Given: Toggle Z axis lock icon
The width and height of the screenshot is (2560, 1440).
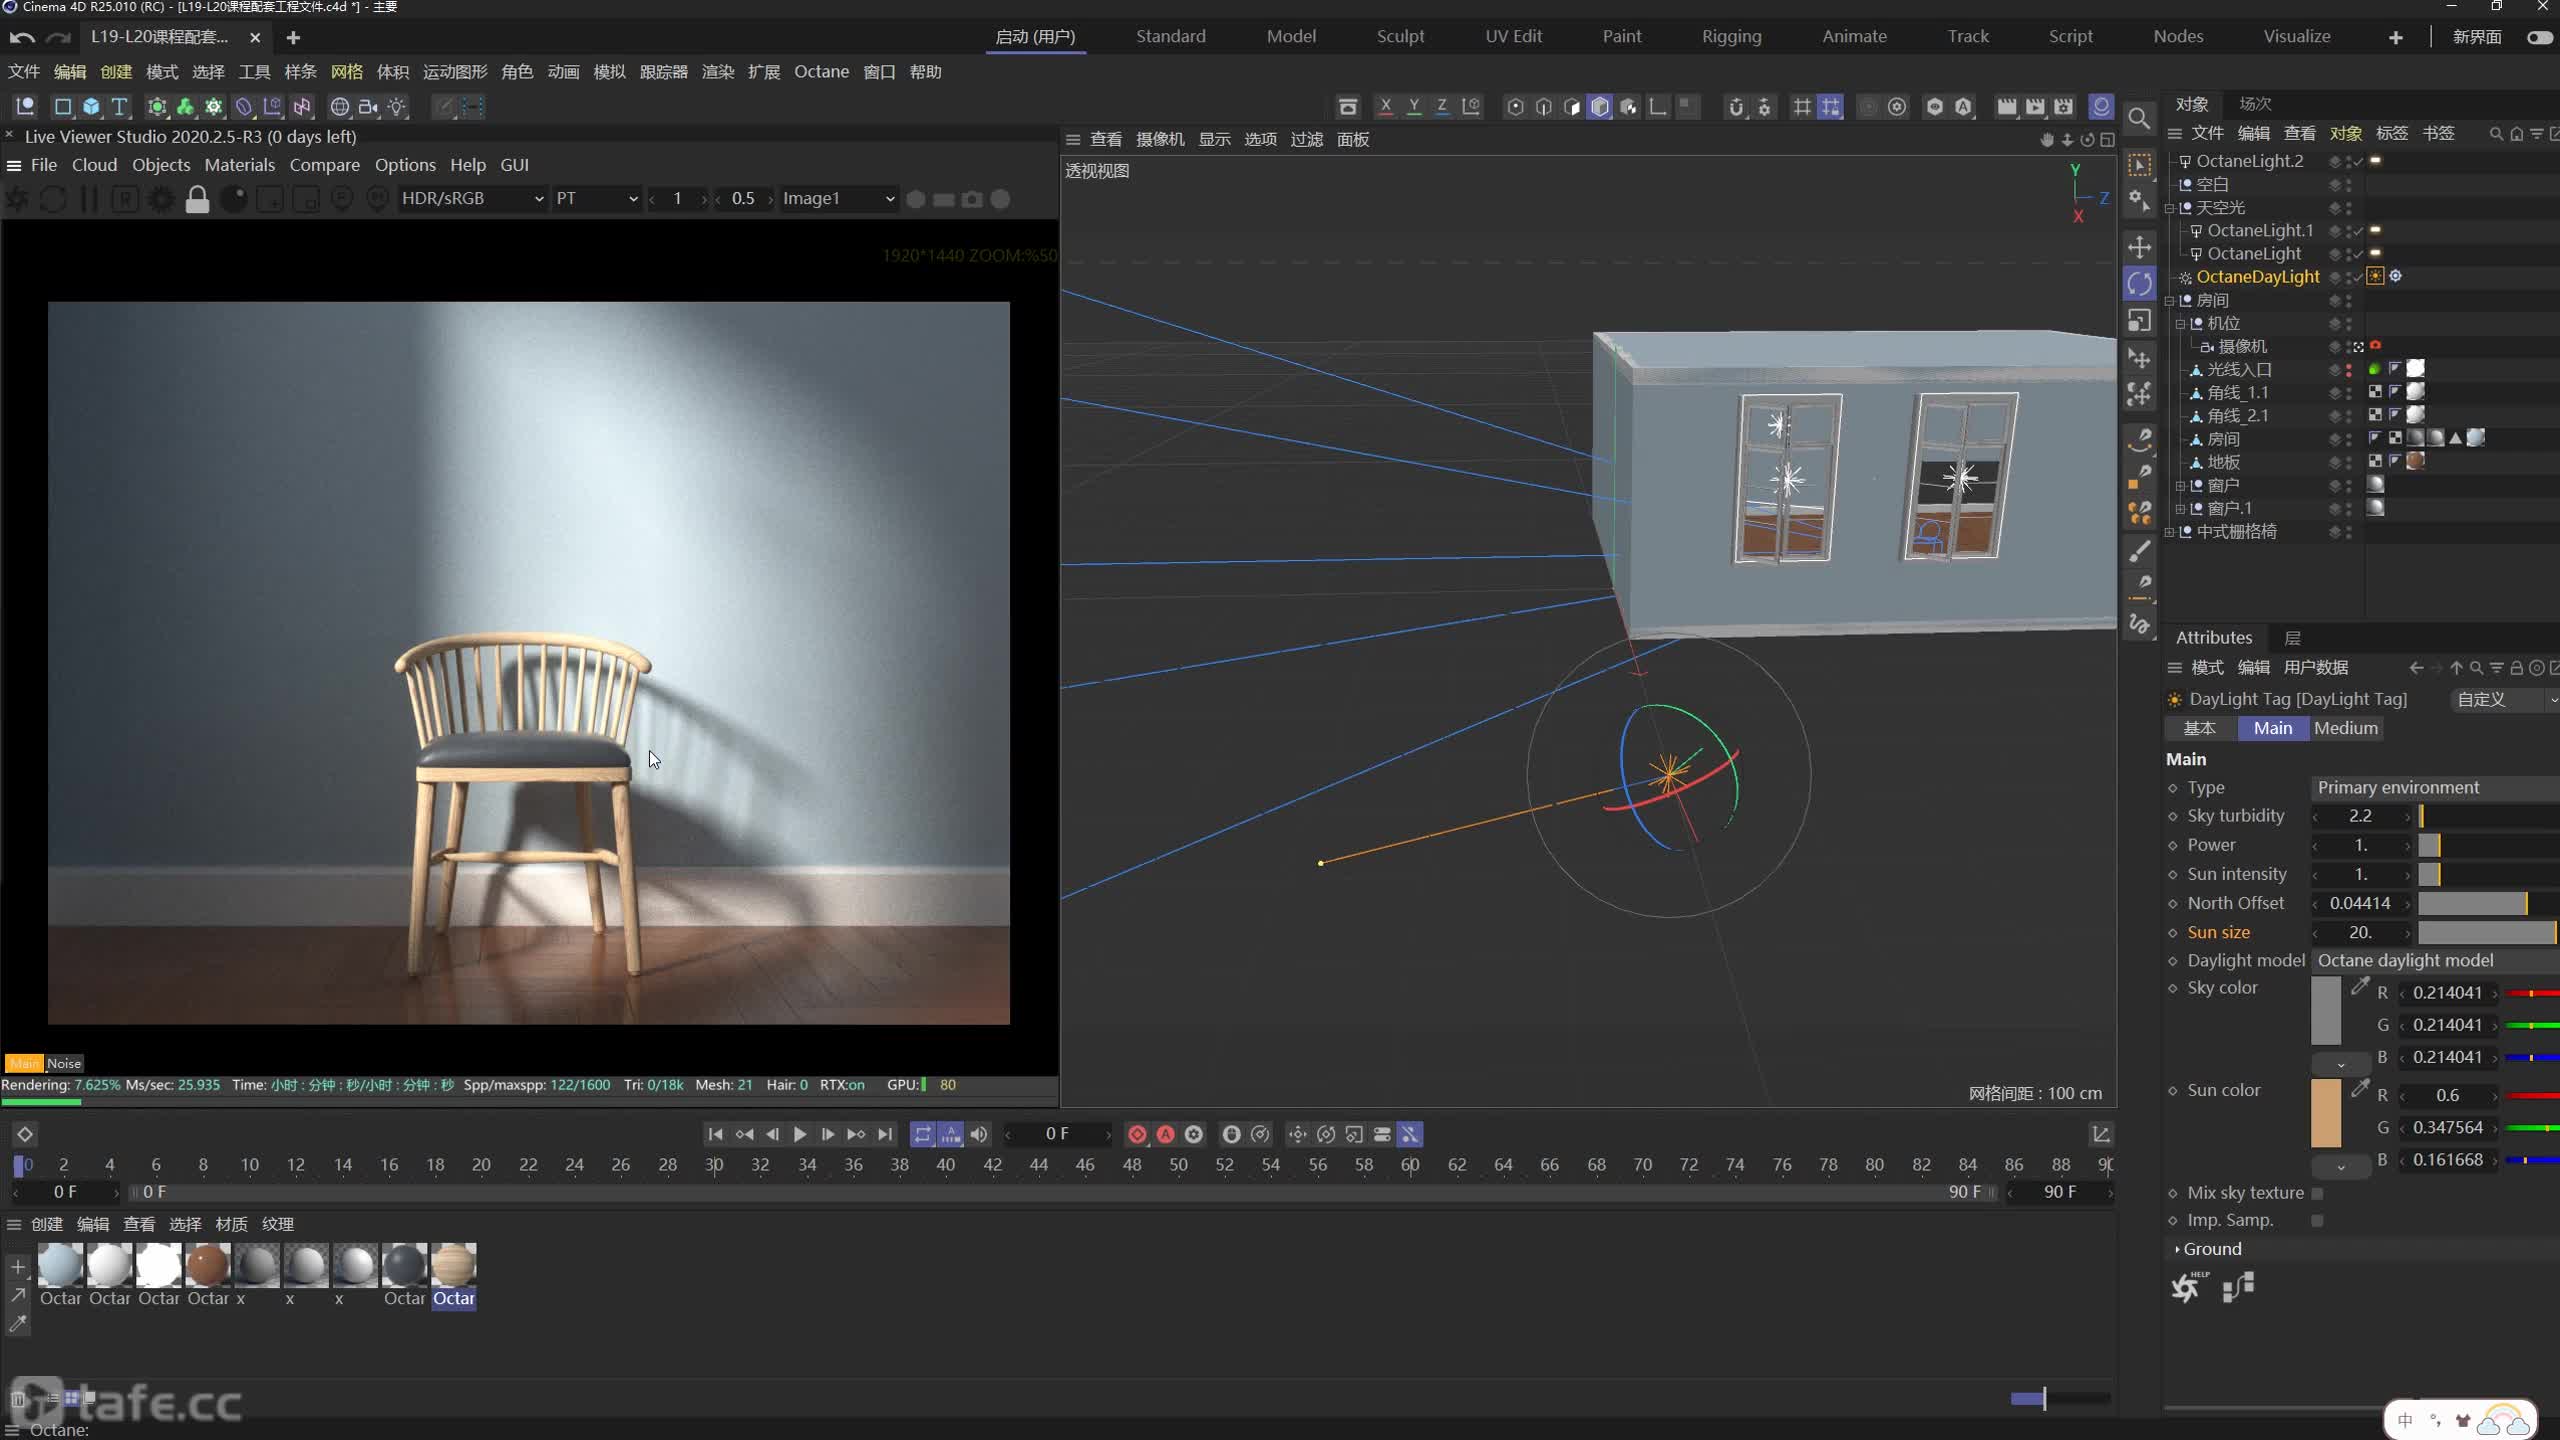Looking at the screenshot, I should pos(1441,106).
